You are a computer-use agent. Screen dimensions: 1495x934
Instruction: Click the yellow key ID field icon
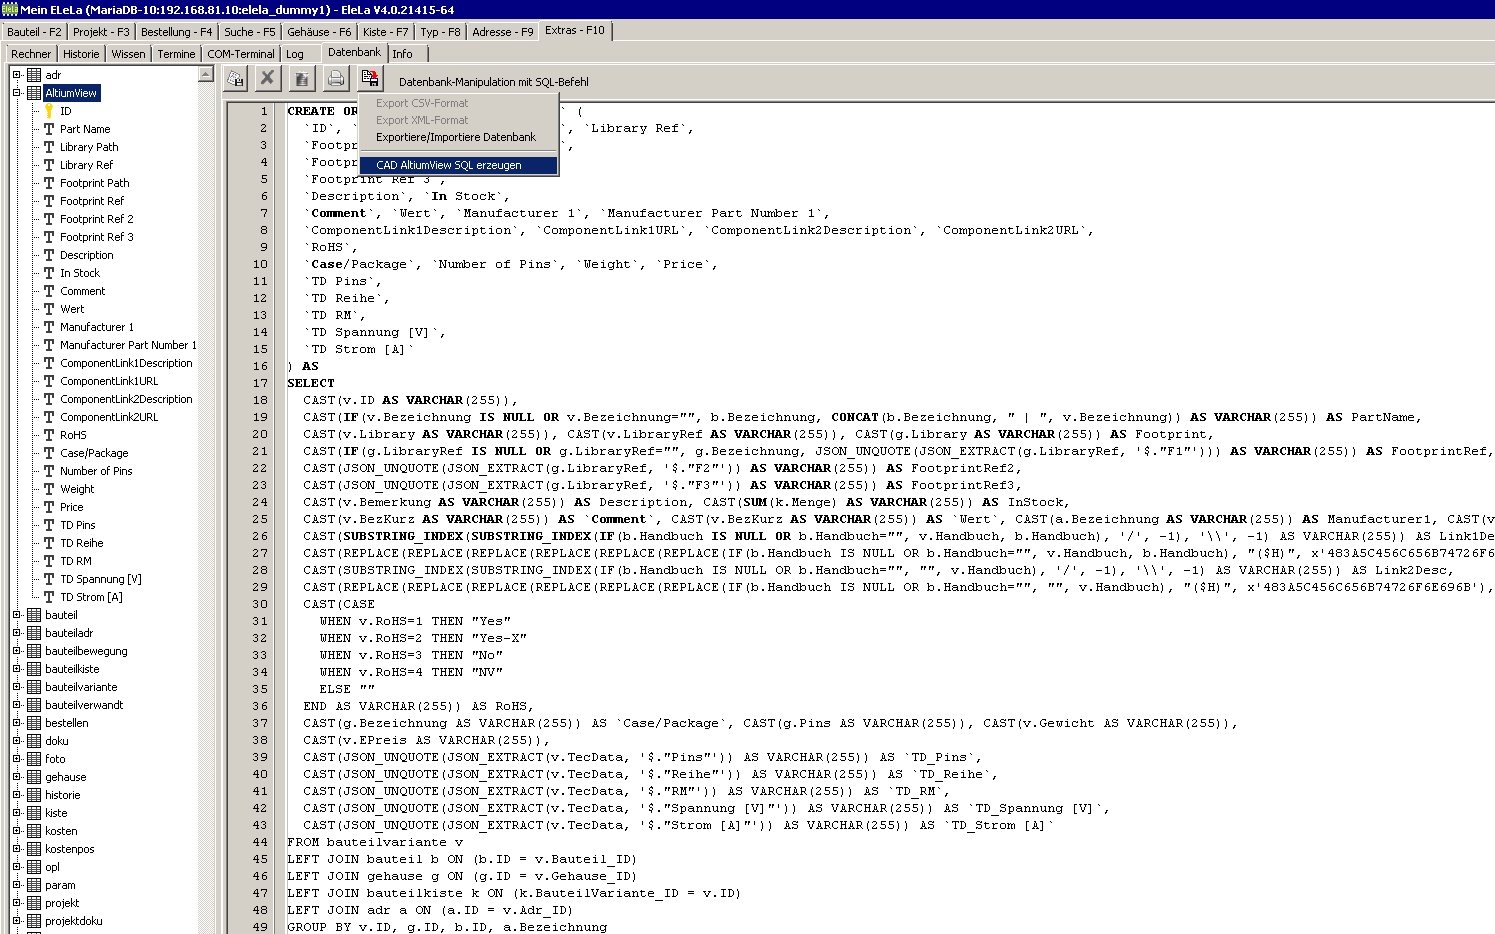[48, 111]
